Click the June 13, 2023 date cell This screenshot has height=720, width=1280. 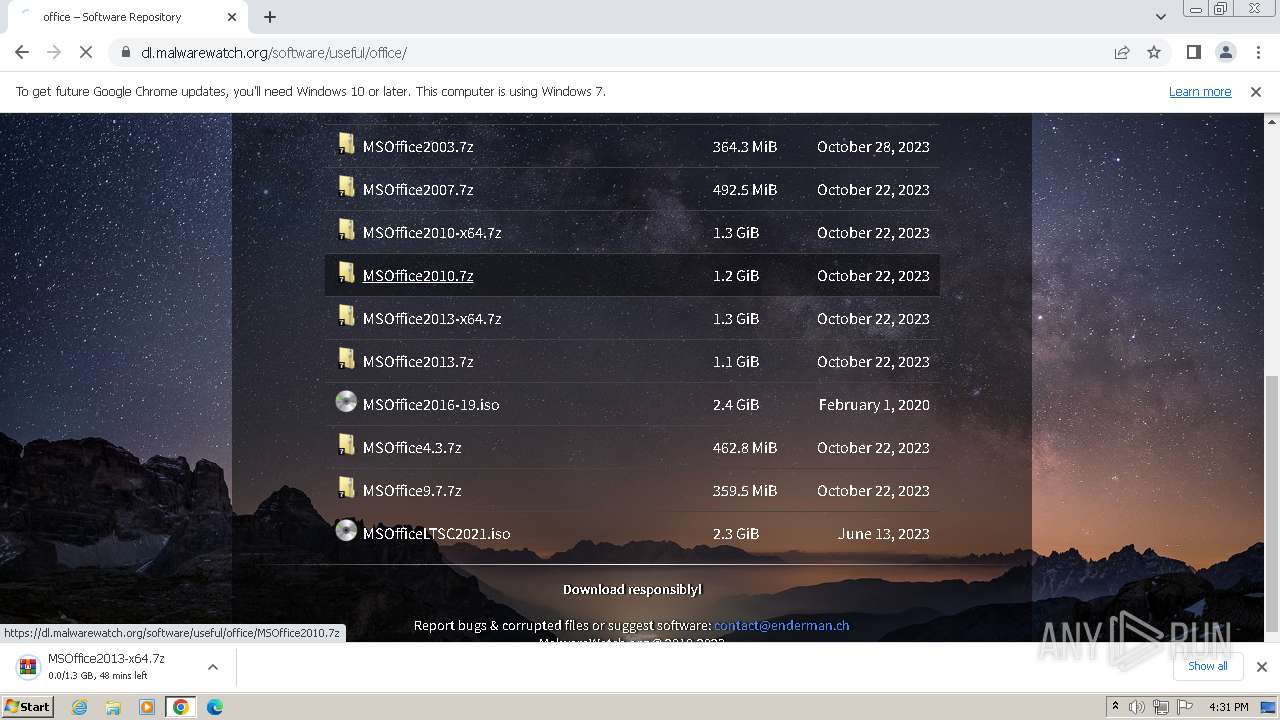pos(884,533)
